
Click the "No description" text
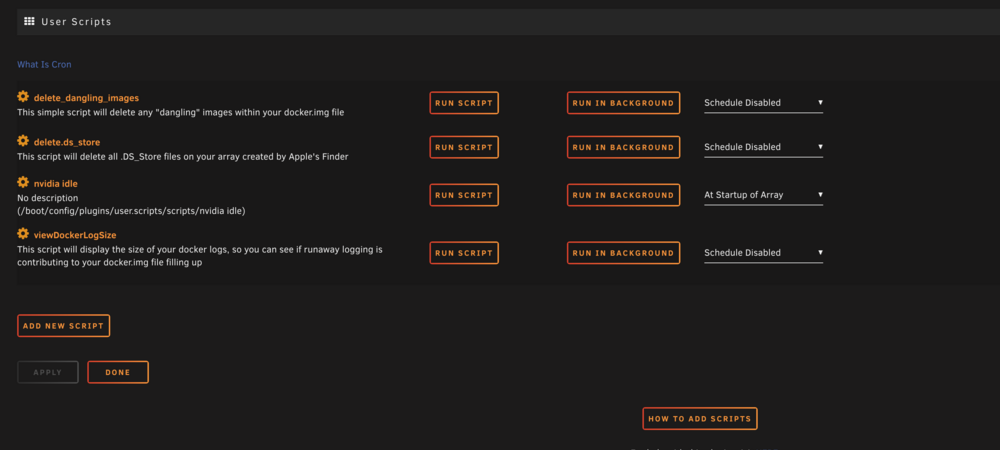click(x=48, y=198)
